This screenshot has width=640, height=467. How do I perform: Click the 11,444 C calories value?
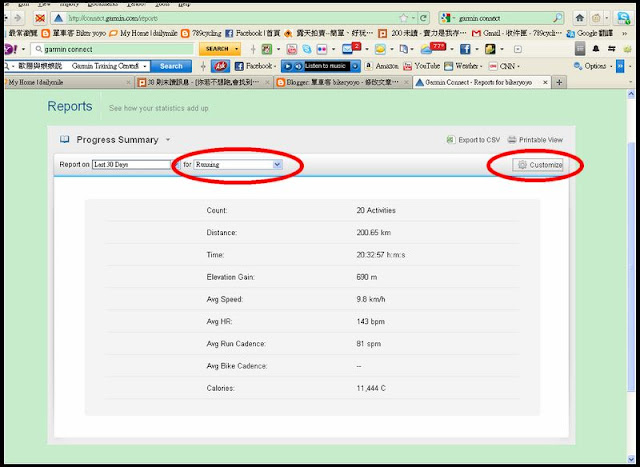click(371, 388)
